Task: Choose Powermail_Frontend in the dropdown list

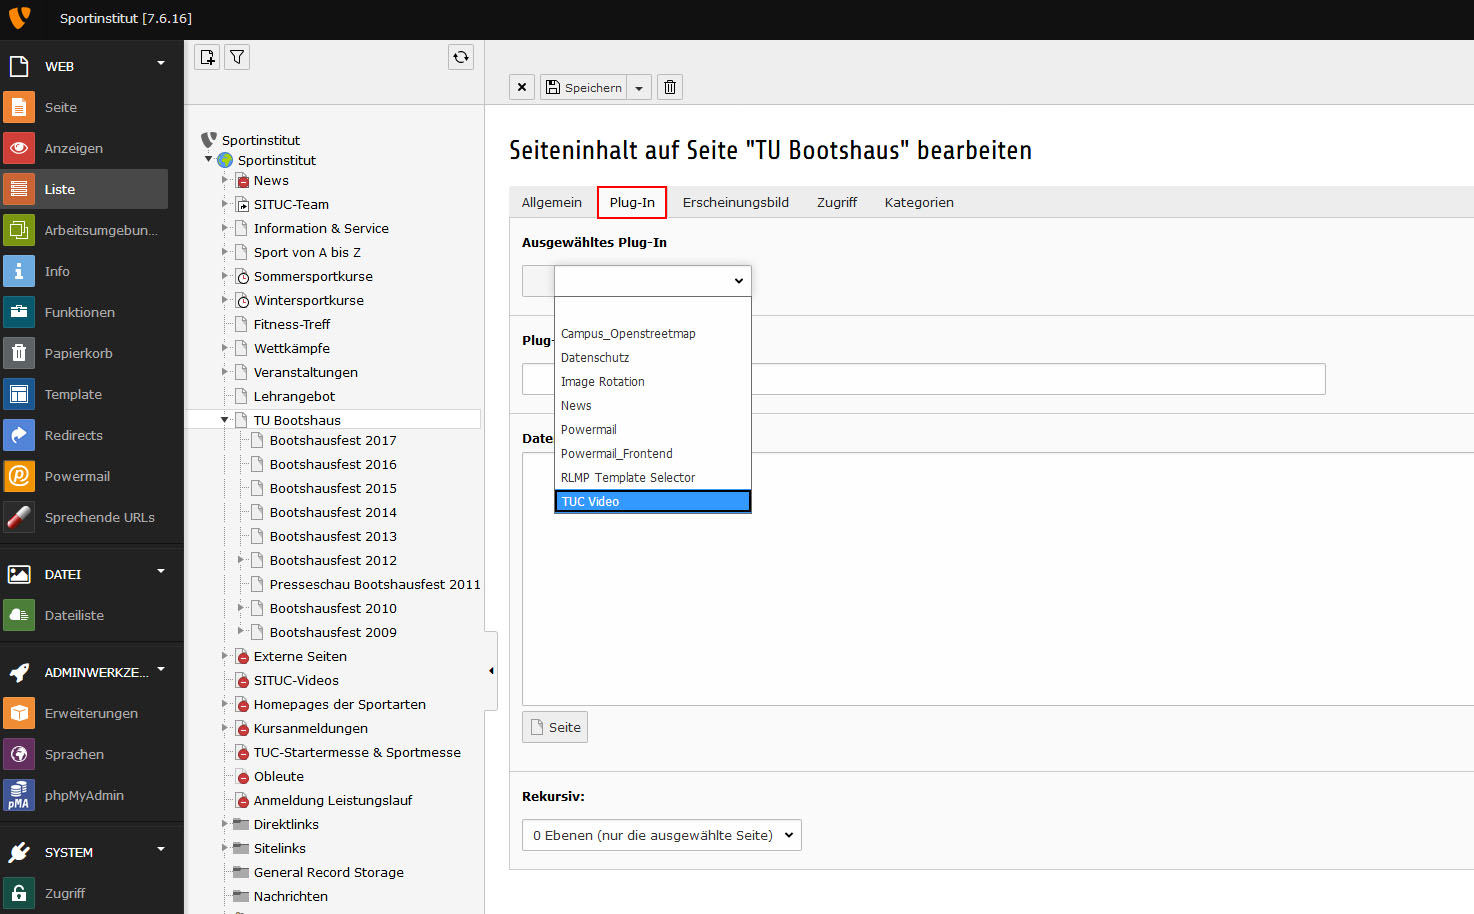Action: click(x=616, y=453)
